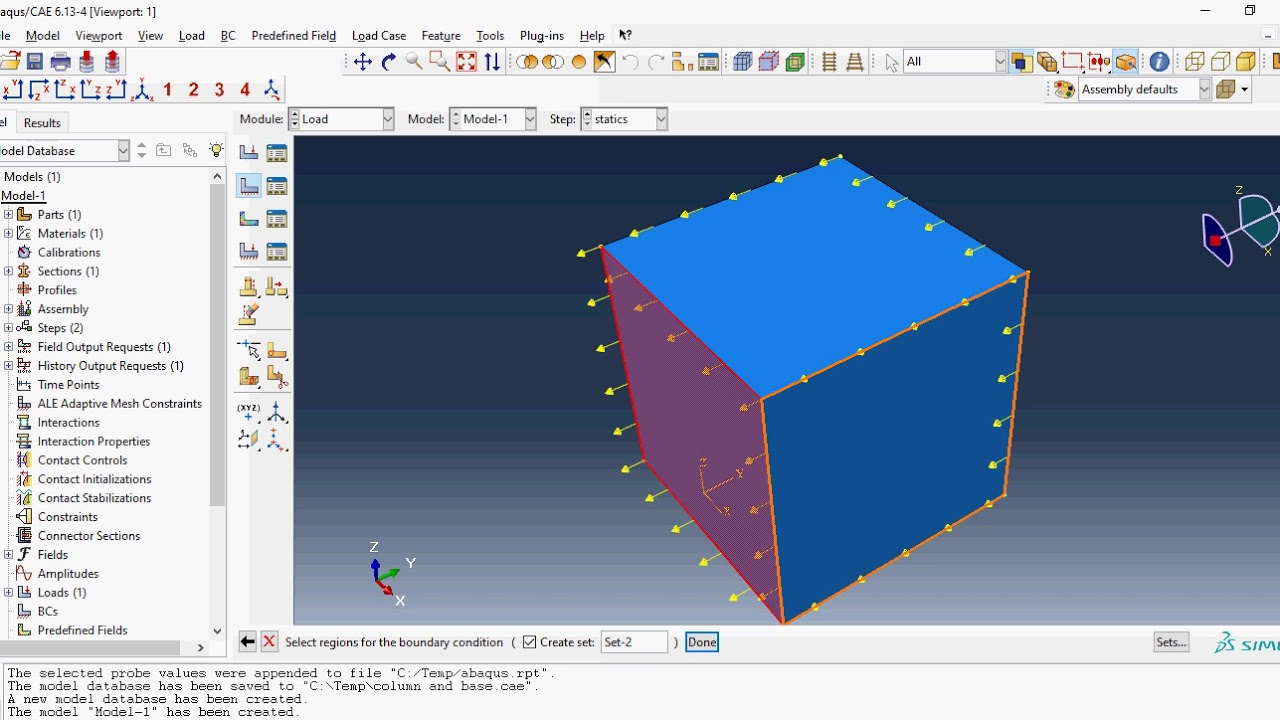The width and height of the screenshot is (1280, 720).
Task: Click the Create Load Case icon
Action: coord(249,251)
